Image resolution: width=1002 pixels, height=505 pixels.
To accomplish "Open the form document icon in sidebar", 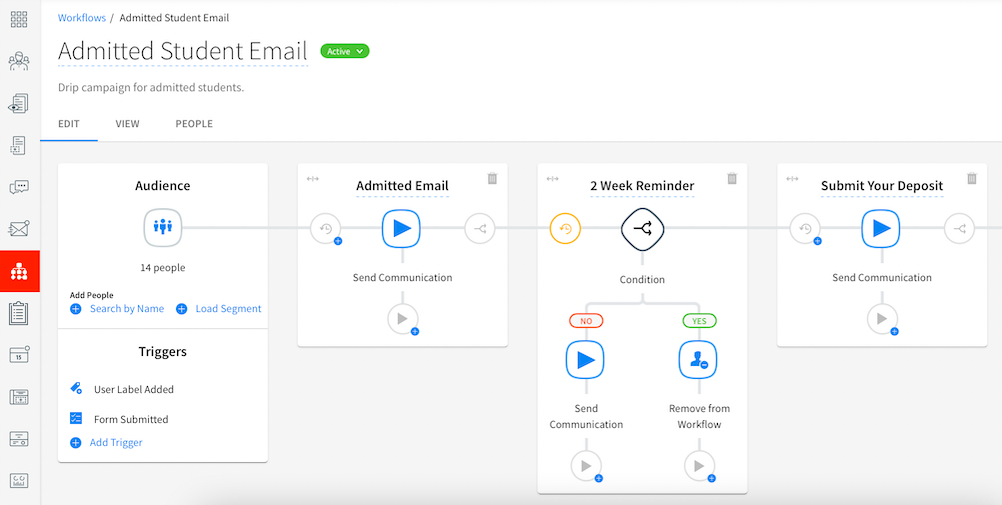I will pyautogui.click(x=19, y=145).
